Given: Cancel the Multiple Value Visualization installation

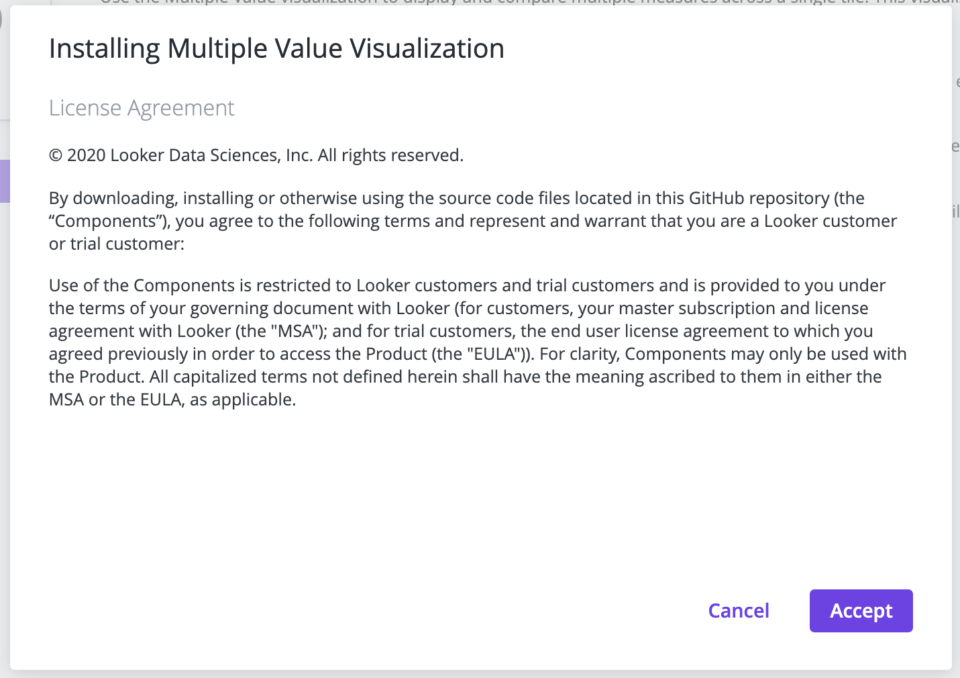Looking at the screenshot, I should click(738, 610).
